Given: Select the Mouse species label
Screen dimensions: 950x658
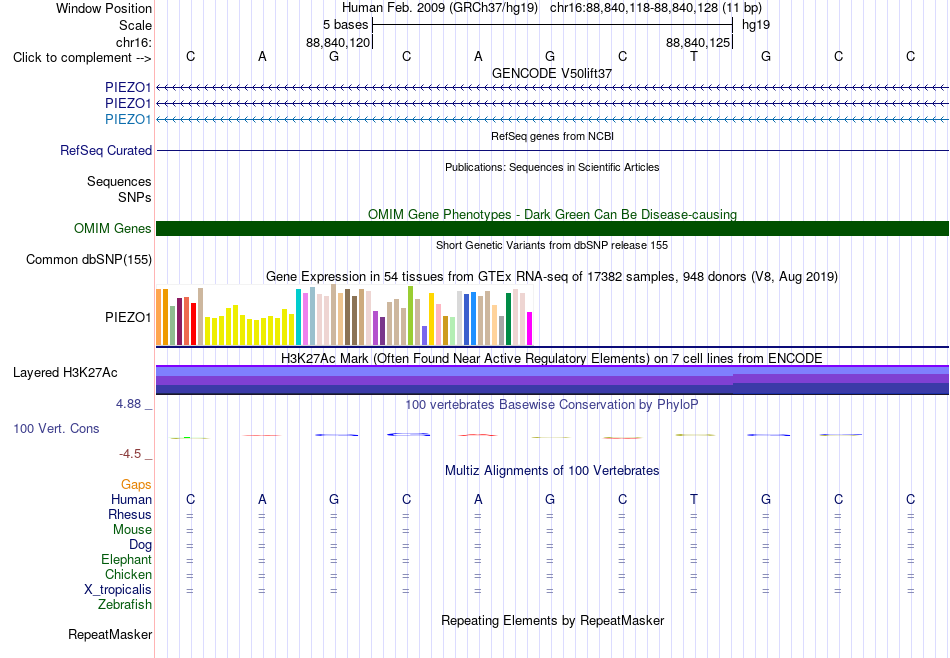Looking at the screenshot, I should pyautogui.click(x=132, y=530).
